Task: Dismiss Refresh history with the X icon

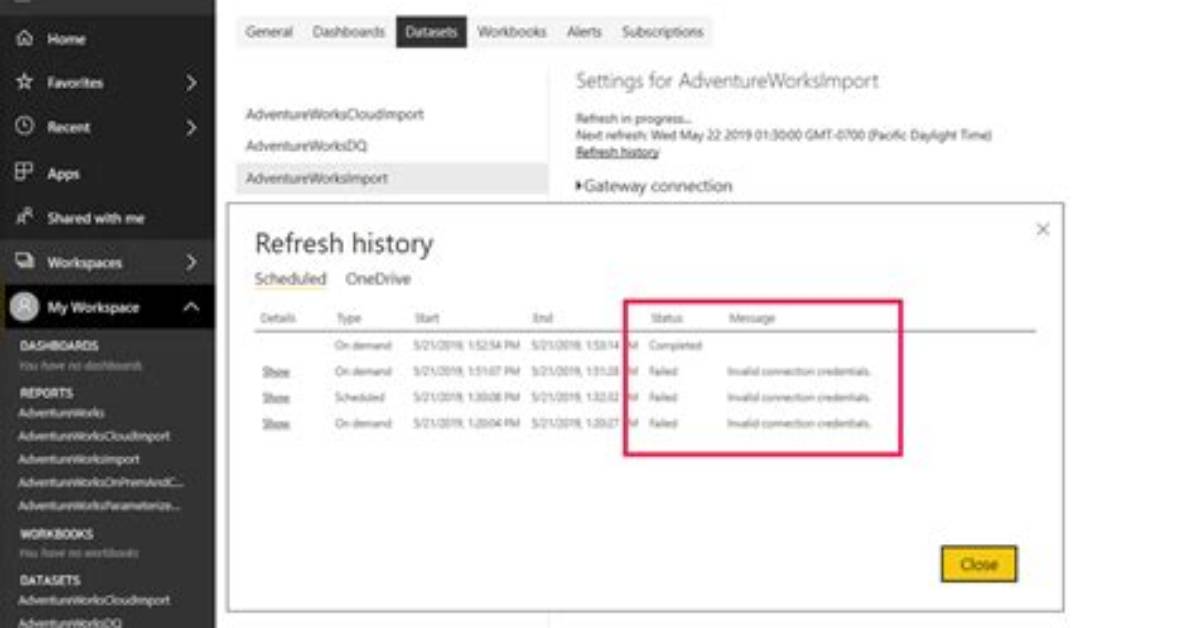Action: tap(1043, 229)
